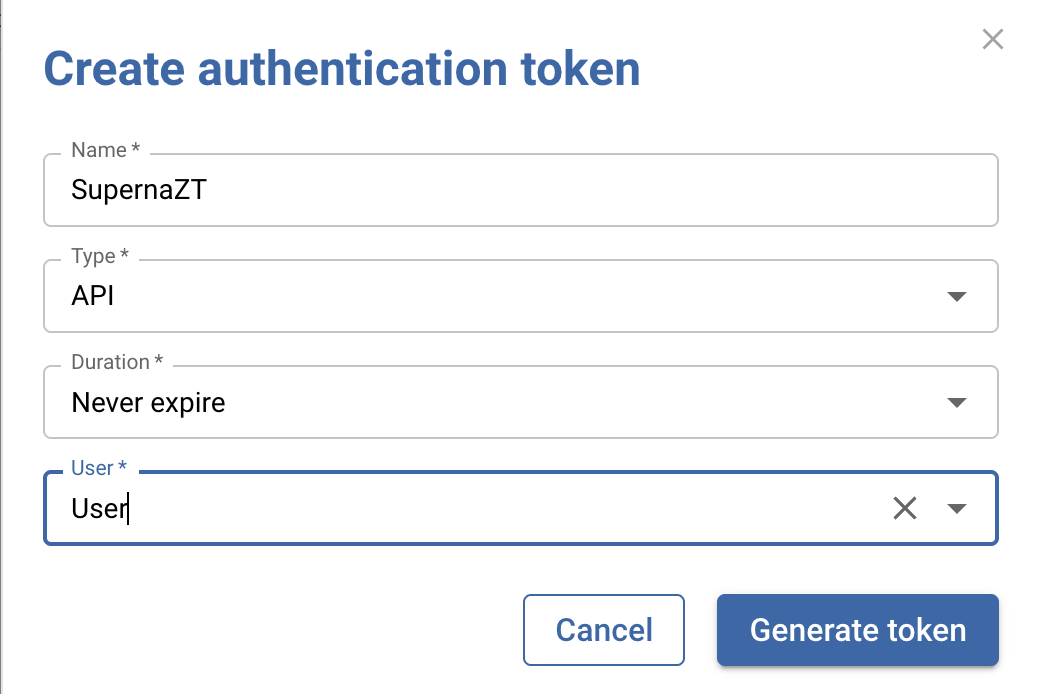Screen dimensions: 1038x694
Task: Clear the User field with the X icon
Action: click(904, 508)
